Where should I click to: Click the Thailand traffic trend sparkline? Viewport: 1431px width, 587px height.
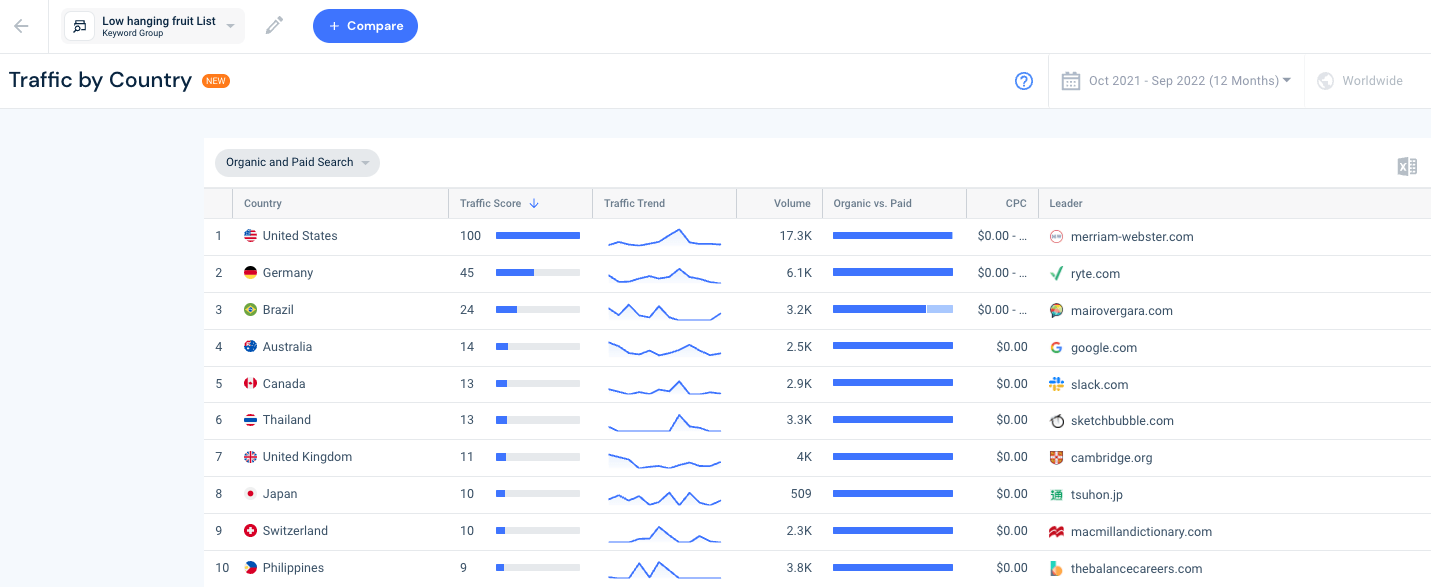click(664, 422)
